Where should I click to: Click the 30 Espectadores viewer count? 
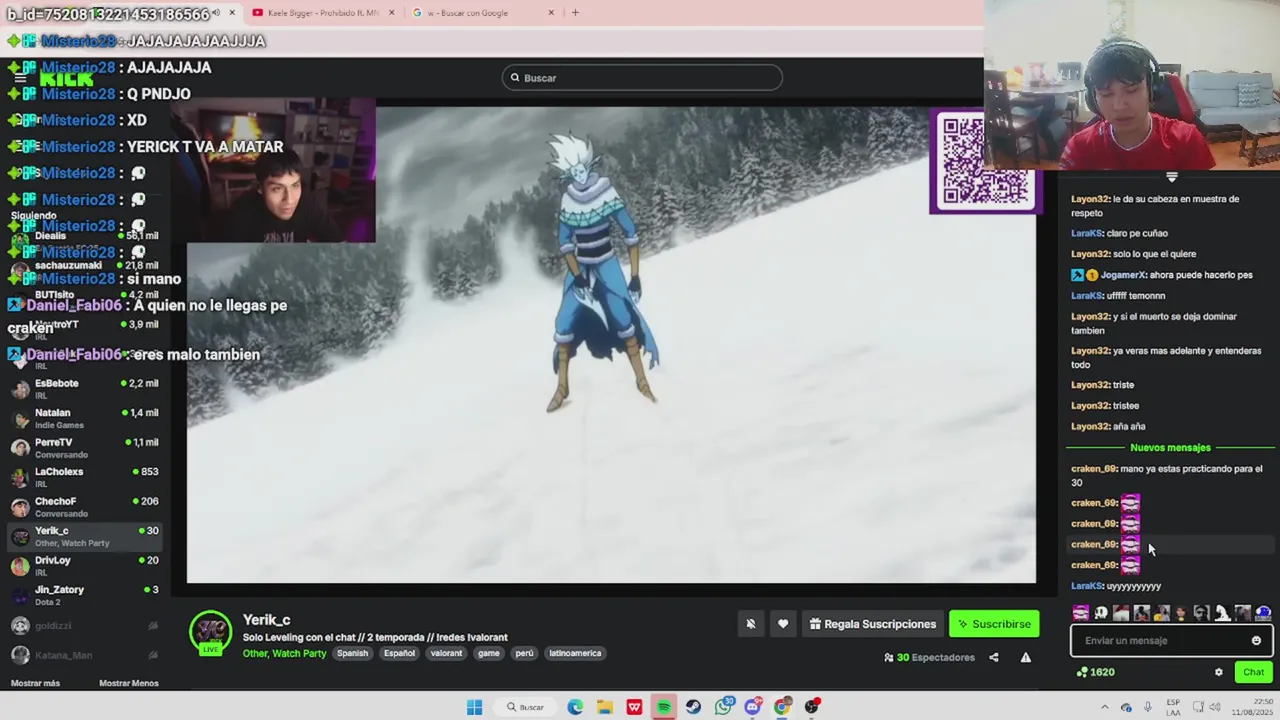point(929,657)
